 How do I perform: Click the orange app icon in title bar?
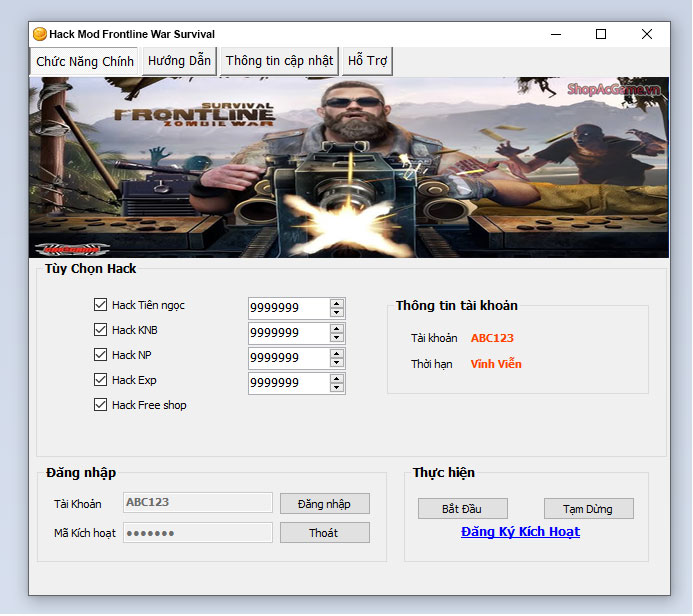40,34
